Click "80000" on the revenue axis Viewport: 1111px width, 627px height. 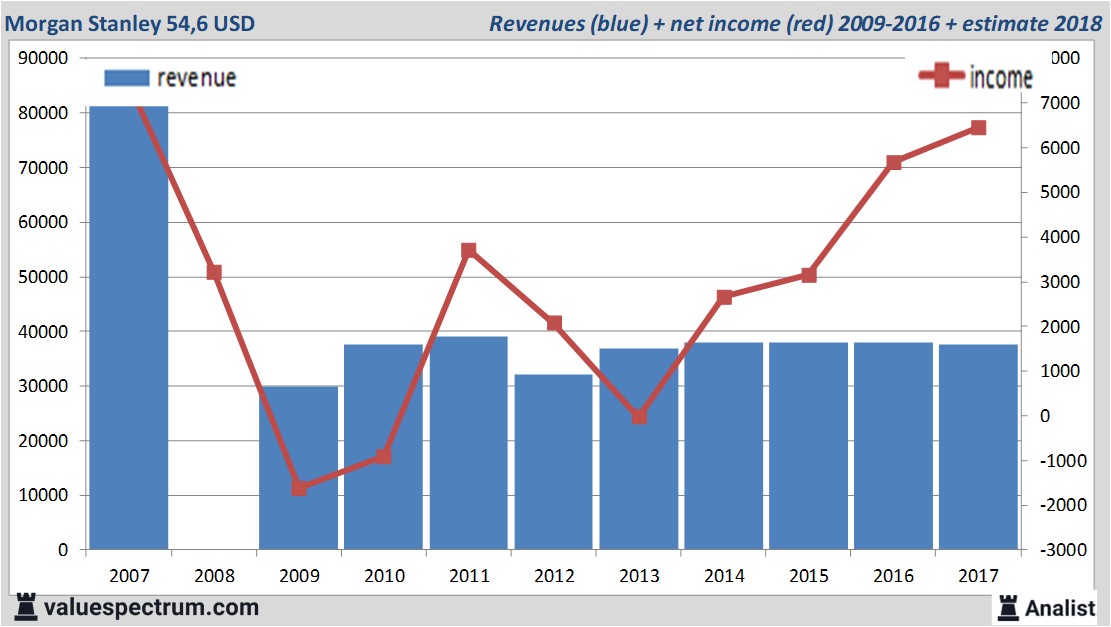[x=43, y=113]
